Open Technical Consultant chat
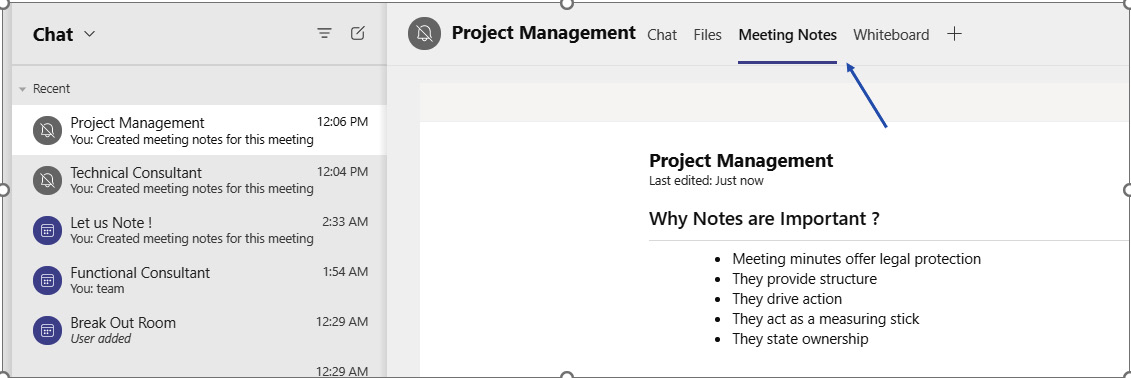 point(199,180)
